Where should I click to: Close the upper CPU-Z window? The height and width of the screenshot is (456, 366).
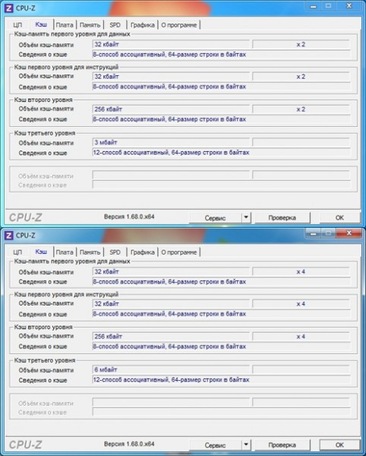(x=349, y=6)
